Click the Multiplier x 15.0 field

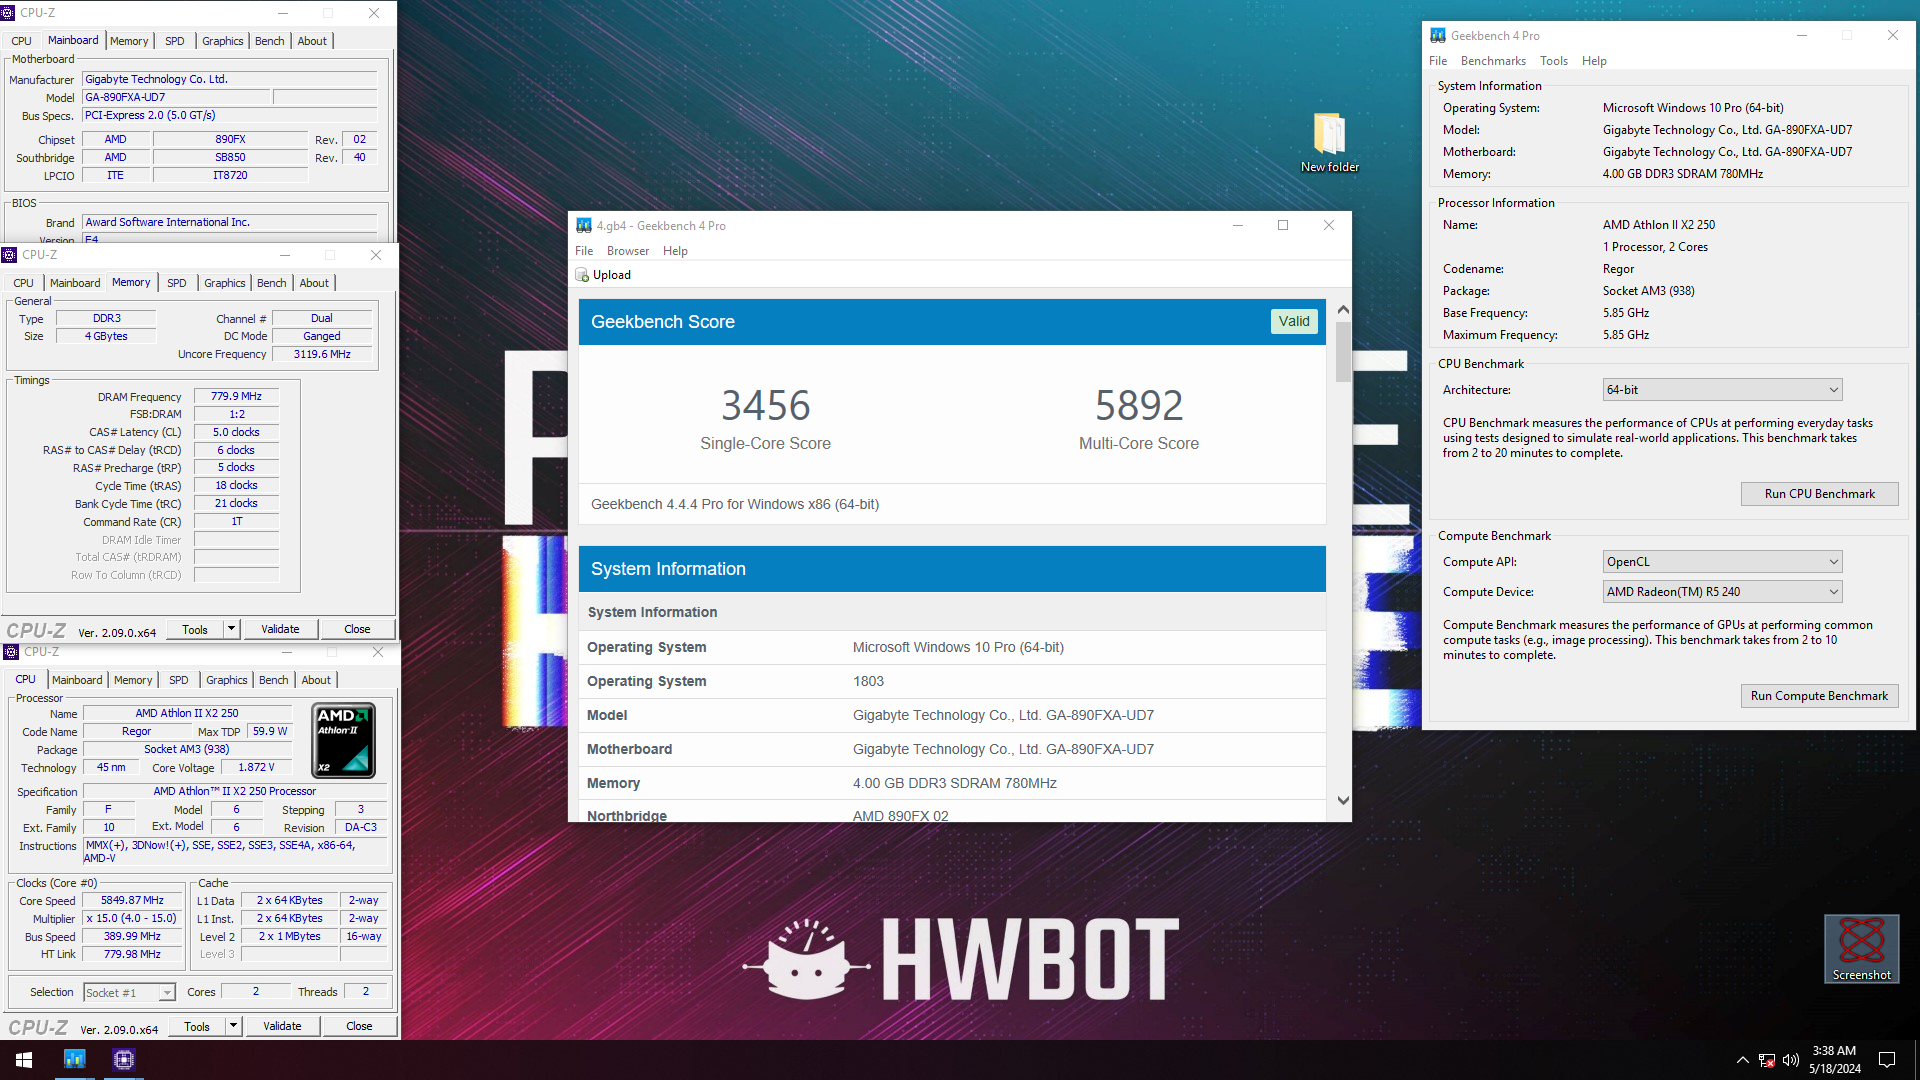tap(132, 918)
